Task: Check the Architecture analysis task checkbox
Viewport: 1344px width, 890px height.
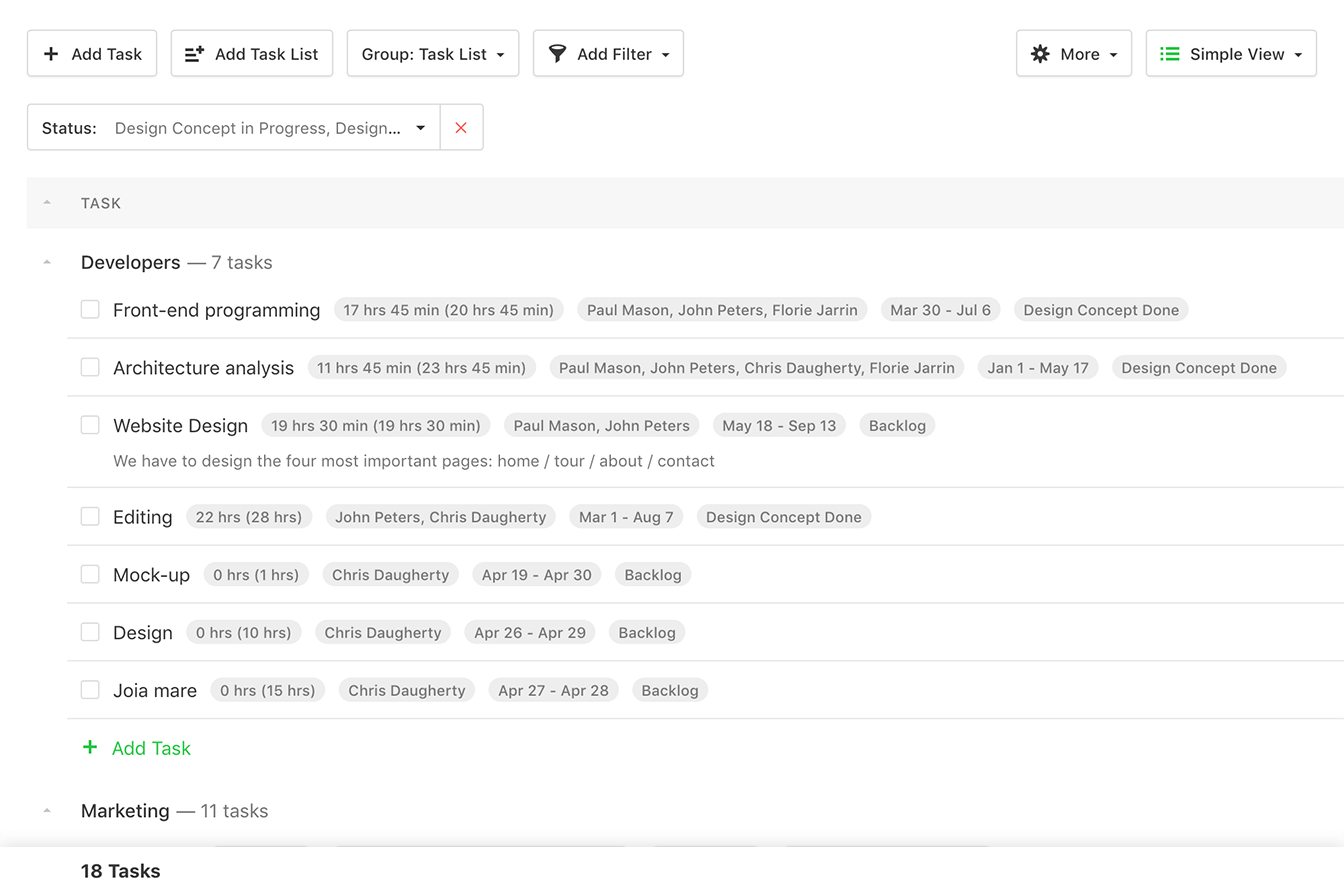Action: (90, 367)
